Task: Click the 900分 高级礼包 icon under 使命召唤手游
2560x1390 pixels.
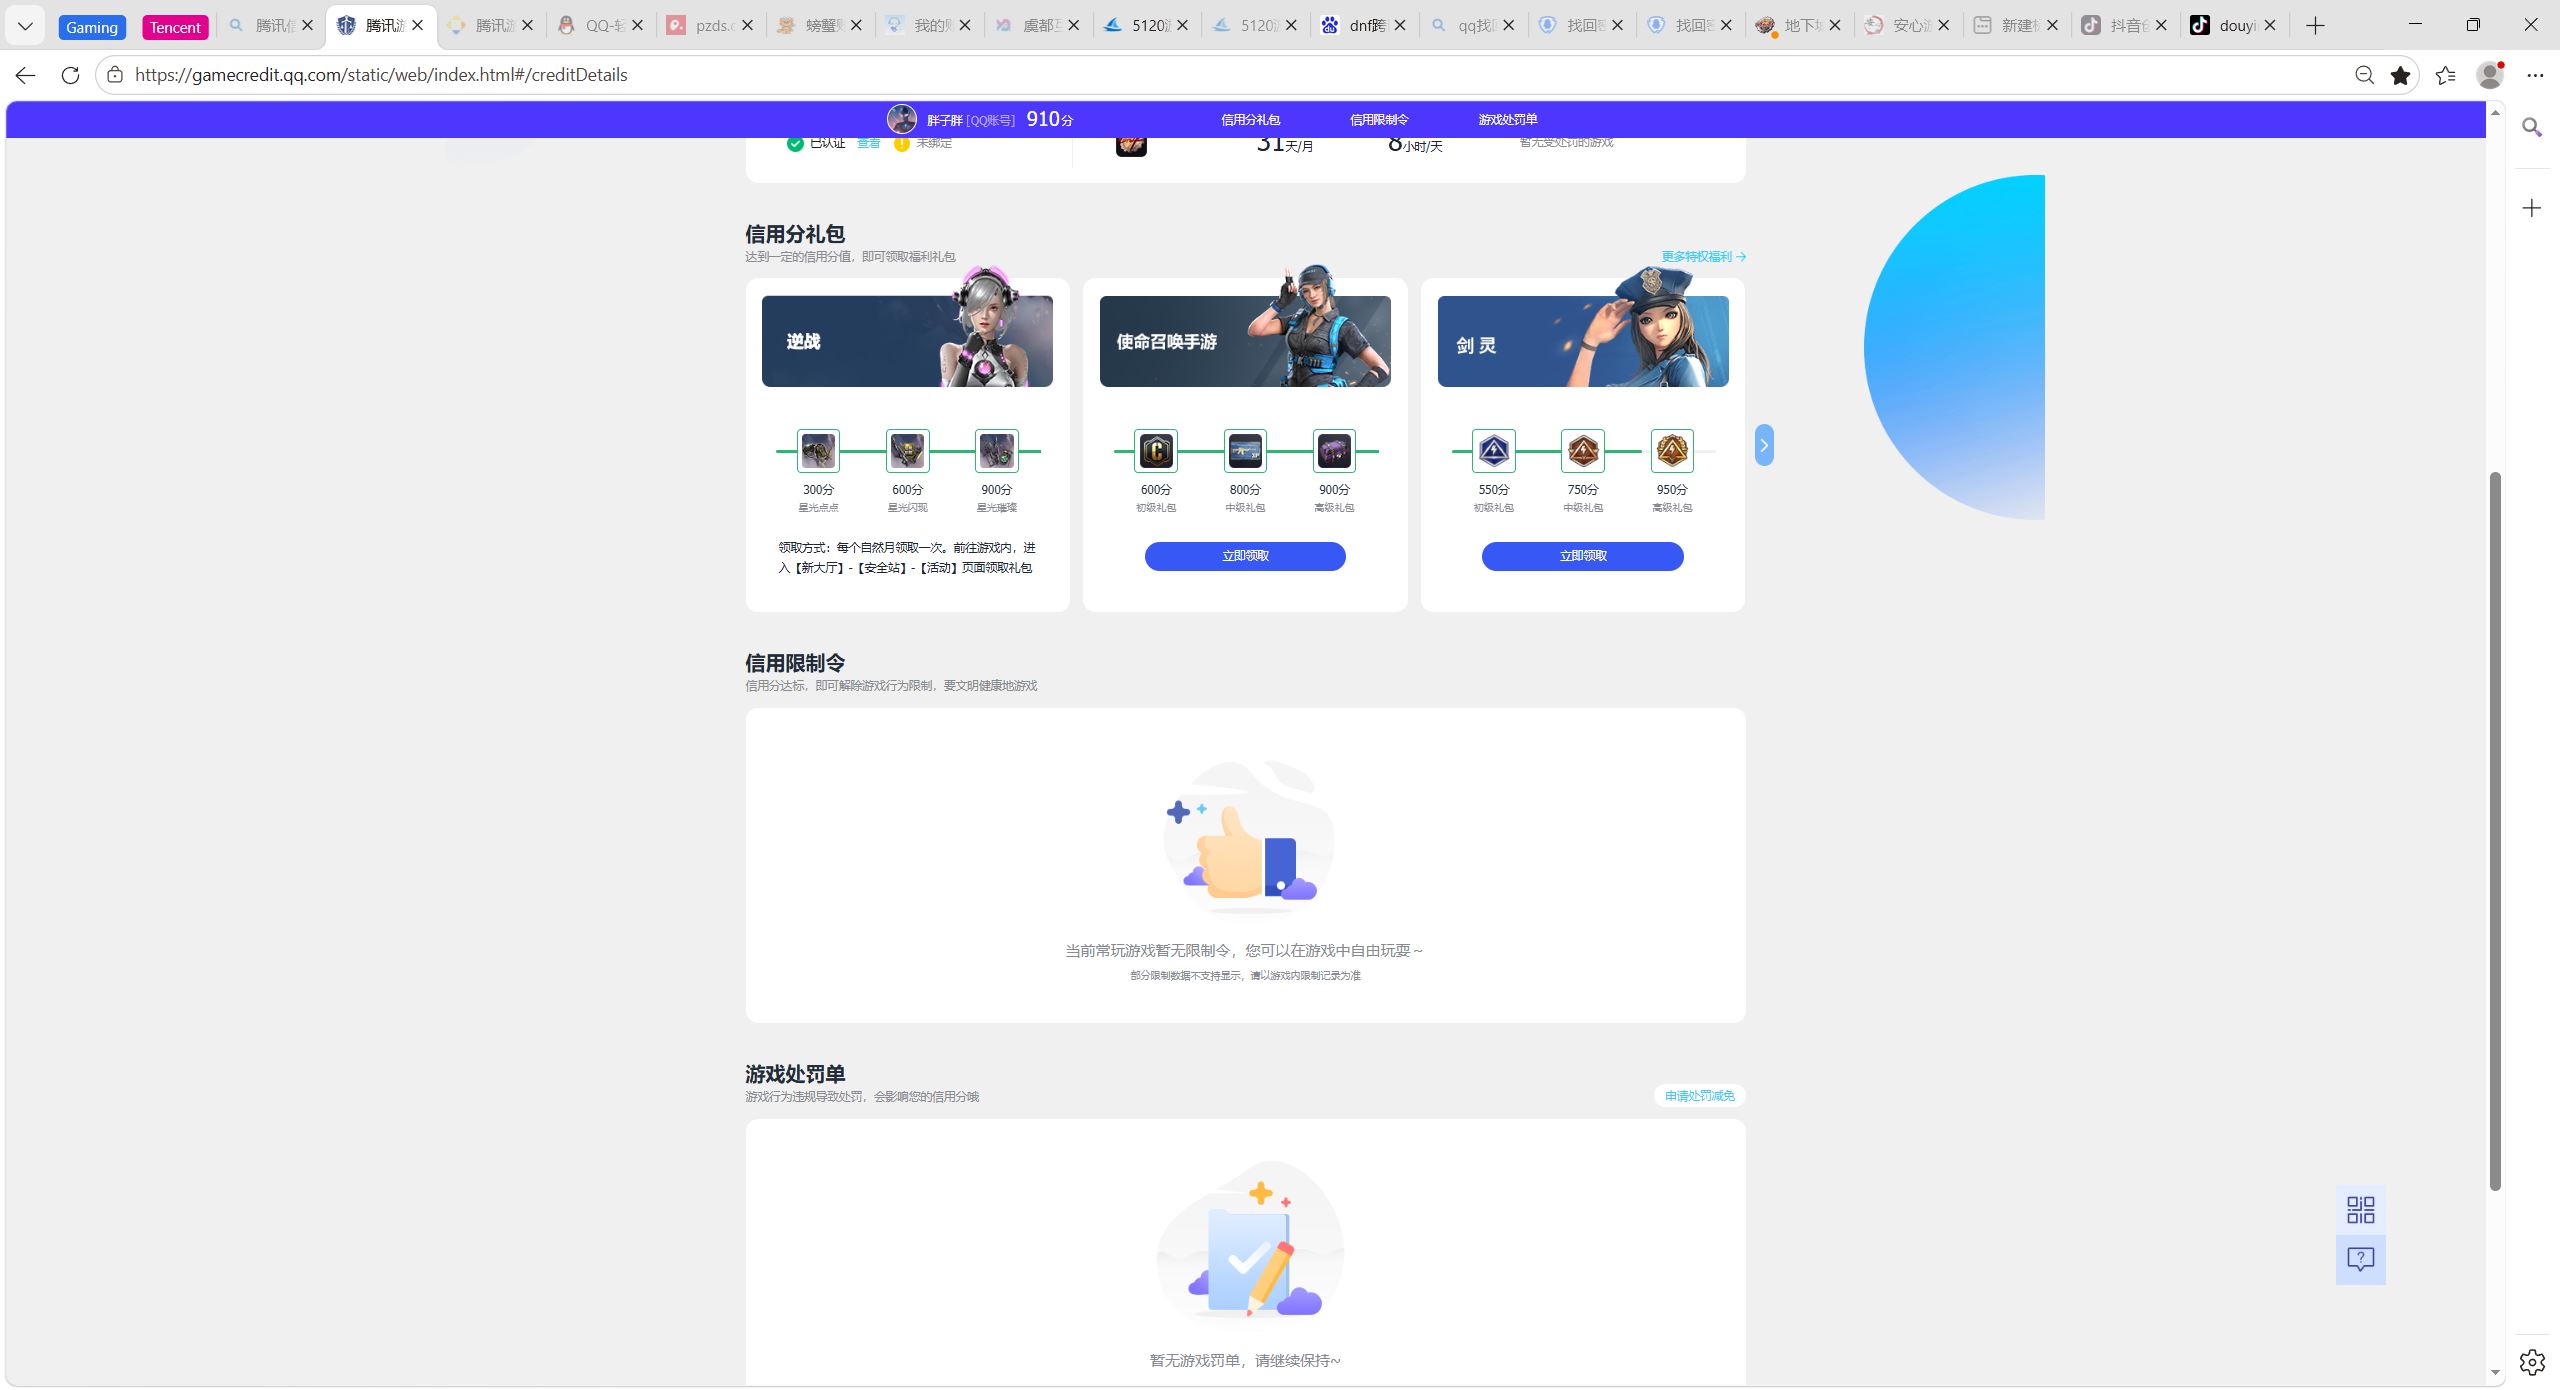Action: pyautogui.click(x=1334, y=451)
